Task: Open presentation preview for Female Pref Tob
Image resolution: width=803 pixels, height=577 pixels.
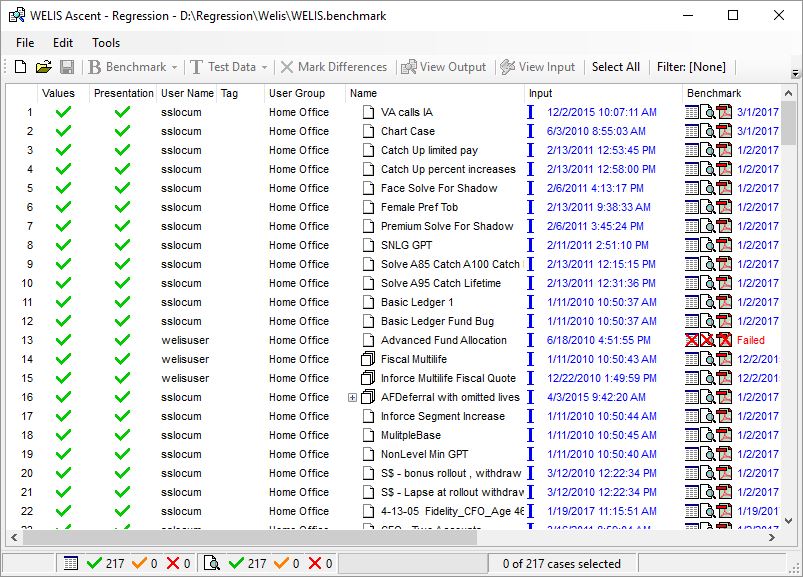Action: click(x=708, y=207)
